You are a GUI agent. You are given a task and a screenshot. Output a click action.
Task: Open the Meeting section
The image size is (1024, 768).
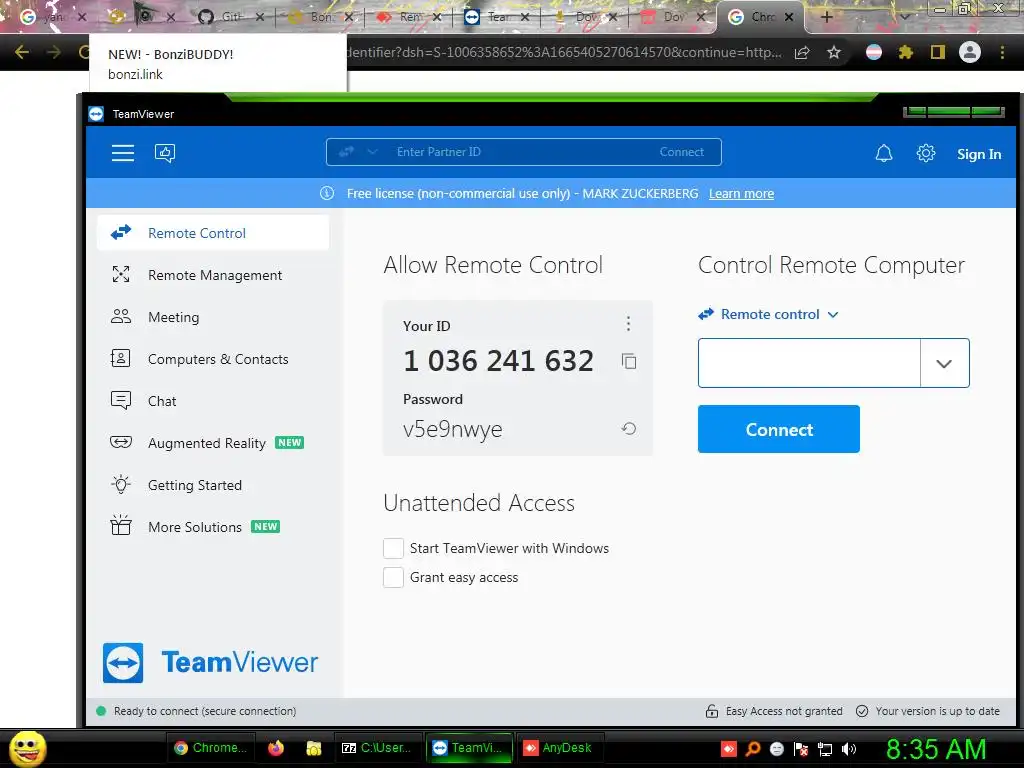pos(213,317)
